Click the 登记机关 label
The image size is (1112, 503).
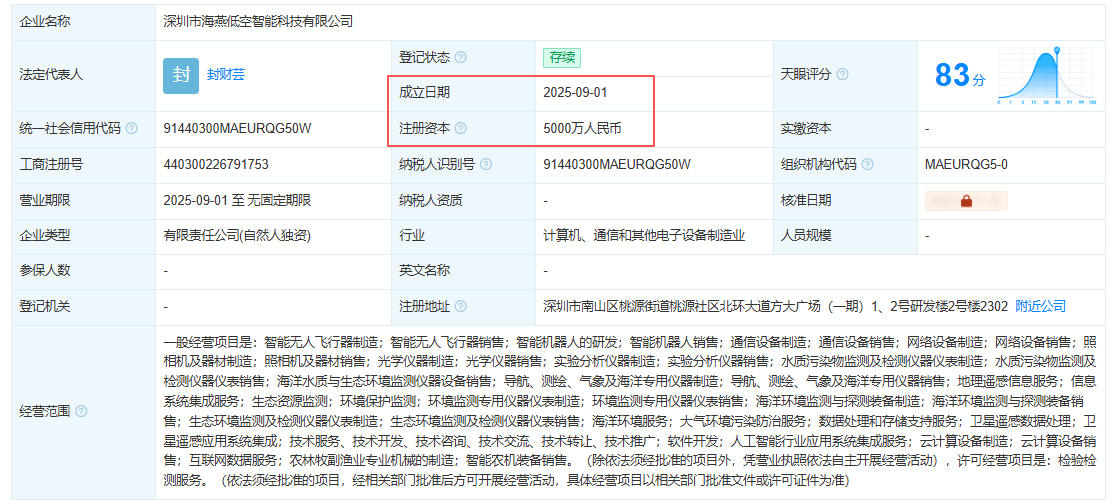click(x=45, y=306)
